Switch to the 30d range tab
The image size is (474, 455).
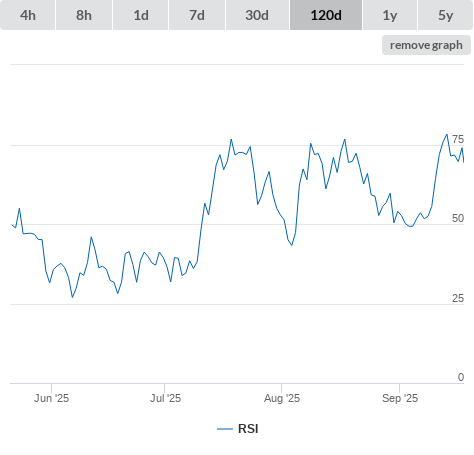pyautogui.click(x=257, y=15)
